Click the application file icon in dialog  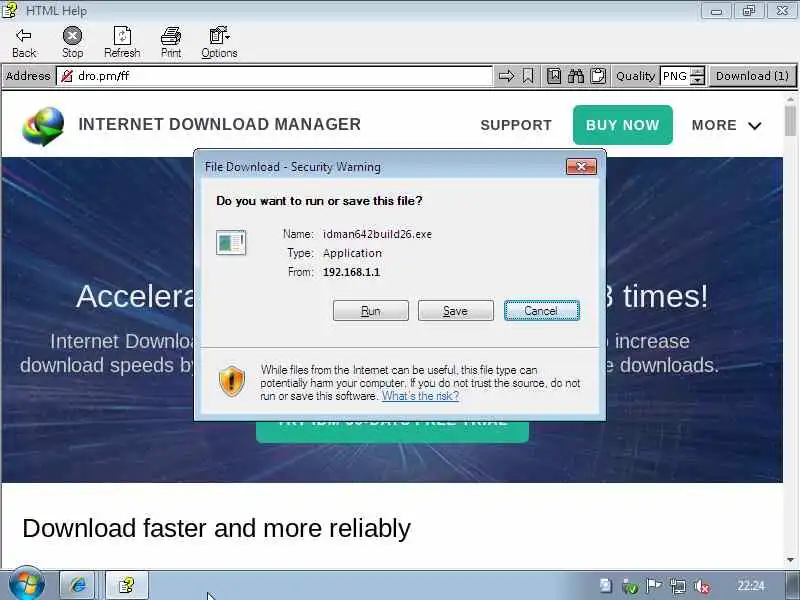tap(231, 242)
